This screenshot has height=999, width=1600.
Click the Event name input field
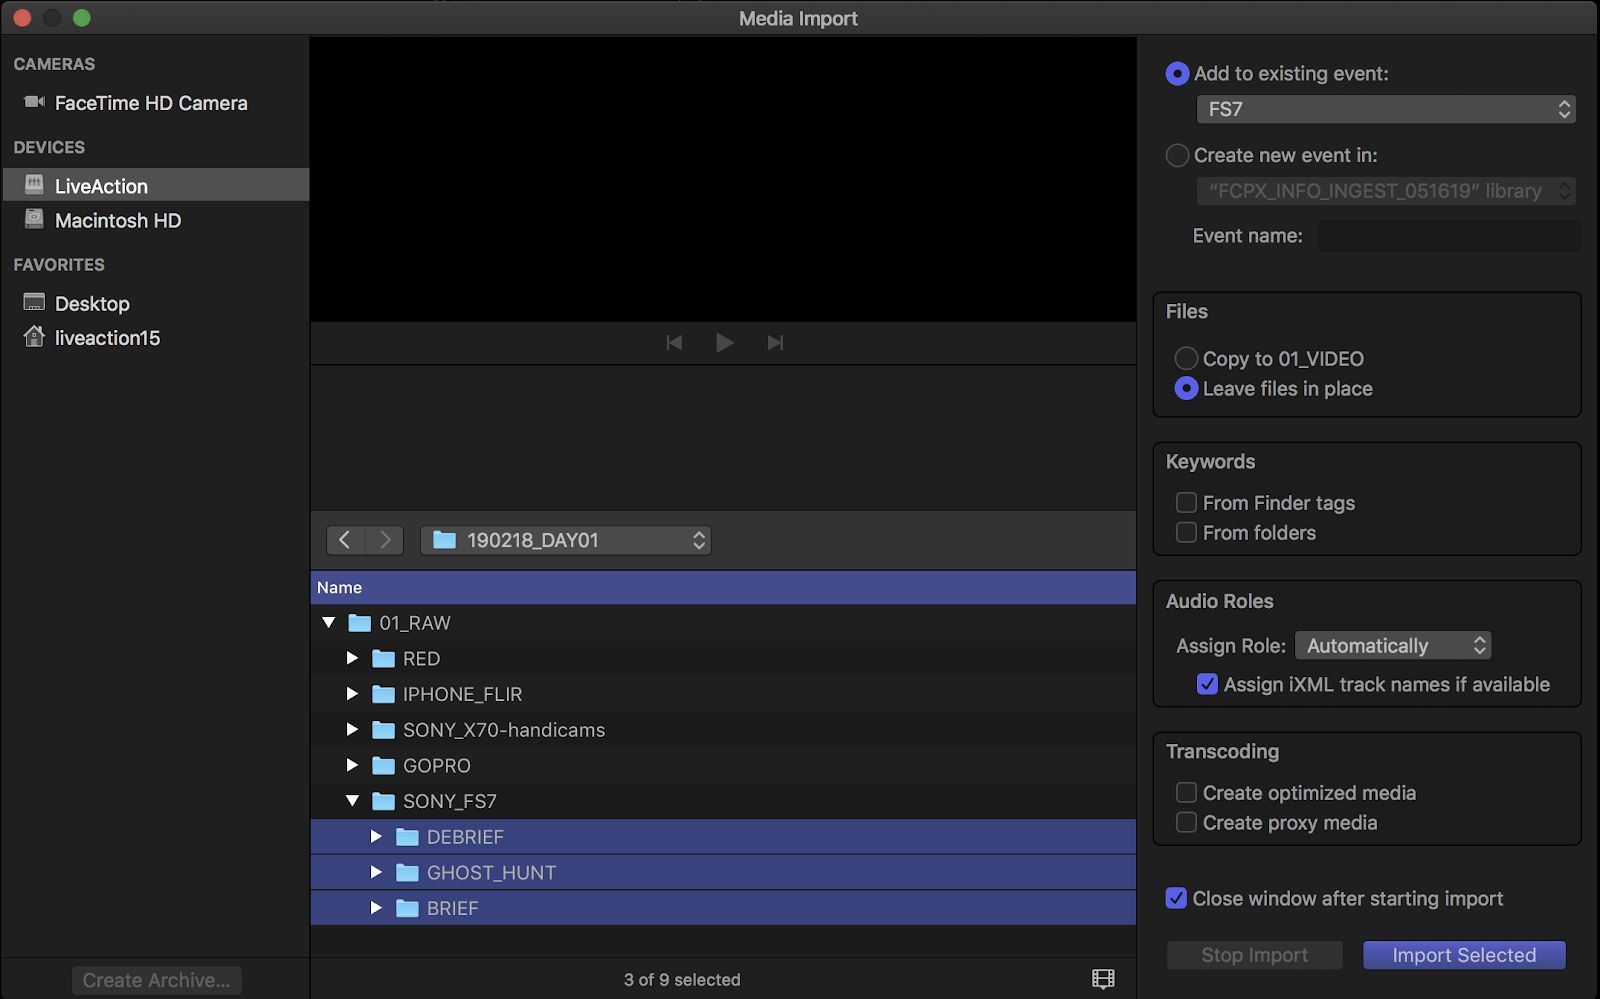coord(1449,236)
